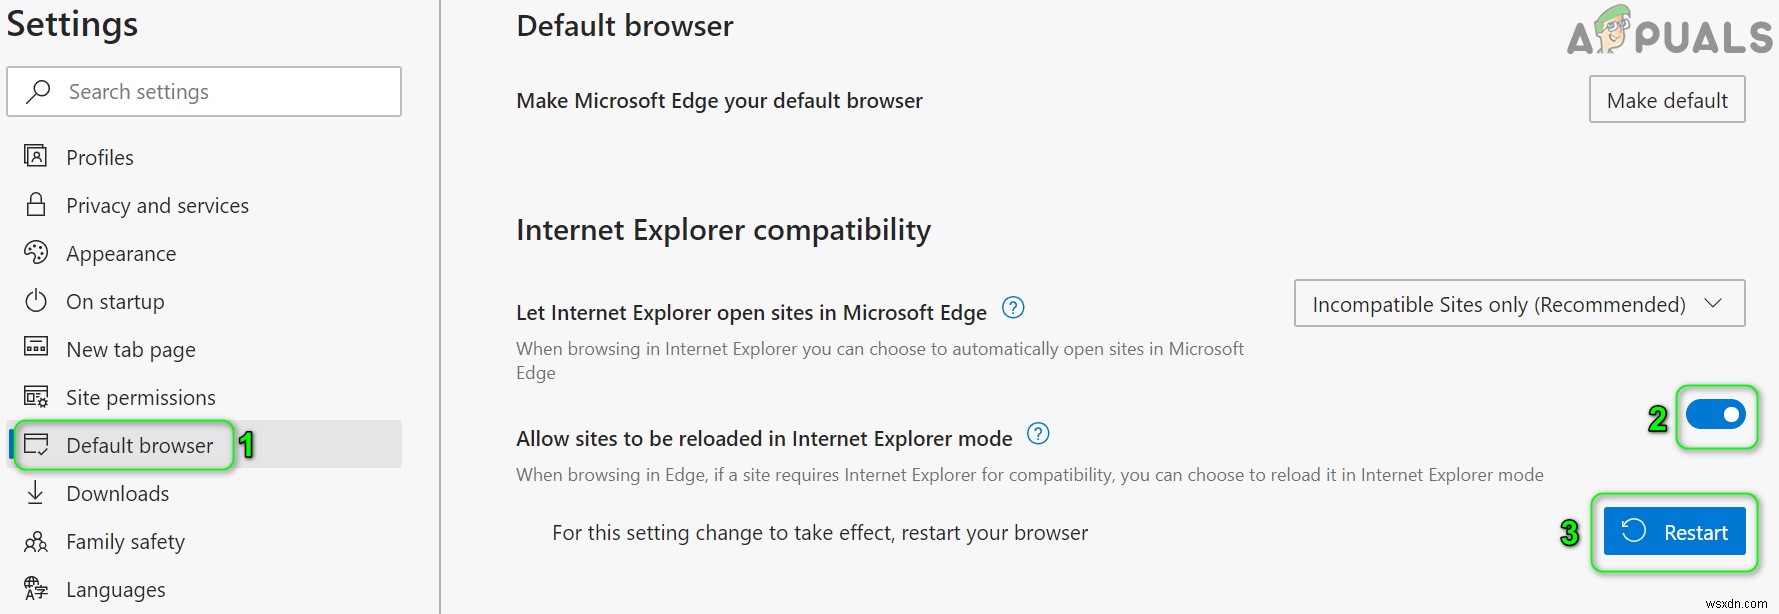Select the Languages icon in the sidebar
This screenshot has height=614, width=1779.
point(35,589)
